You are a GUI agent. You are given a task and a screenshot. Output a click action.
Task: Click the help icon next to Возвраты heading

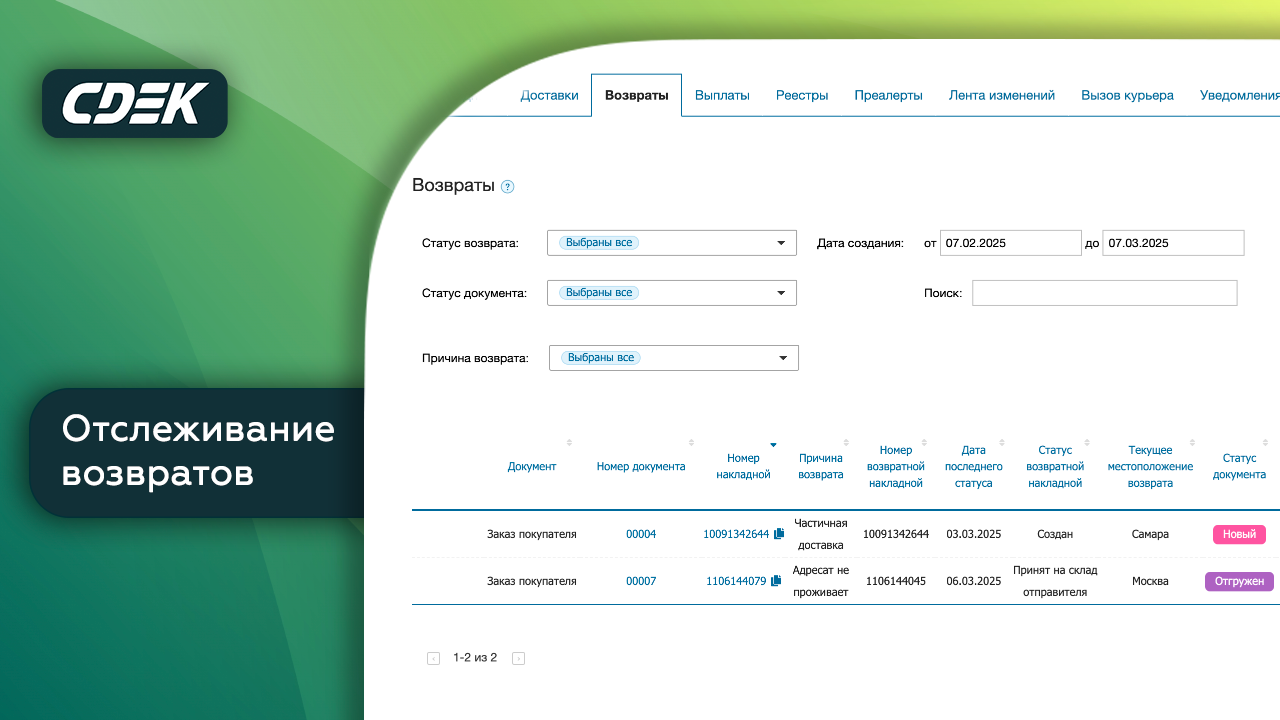point(507,187)
